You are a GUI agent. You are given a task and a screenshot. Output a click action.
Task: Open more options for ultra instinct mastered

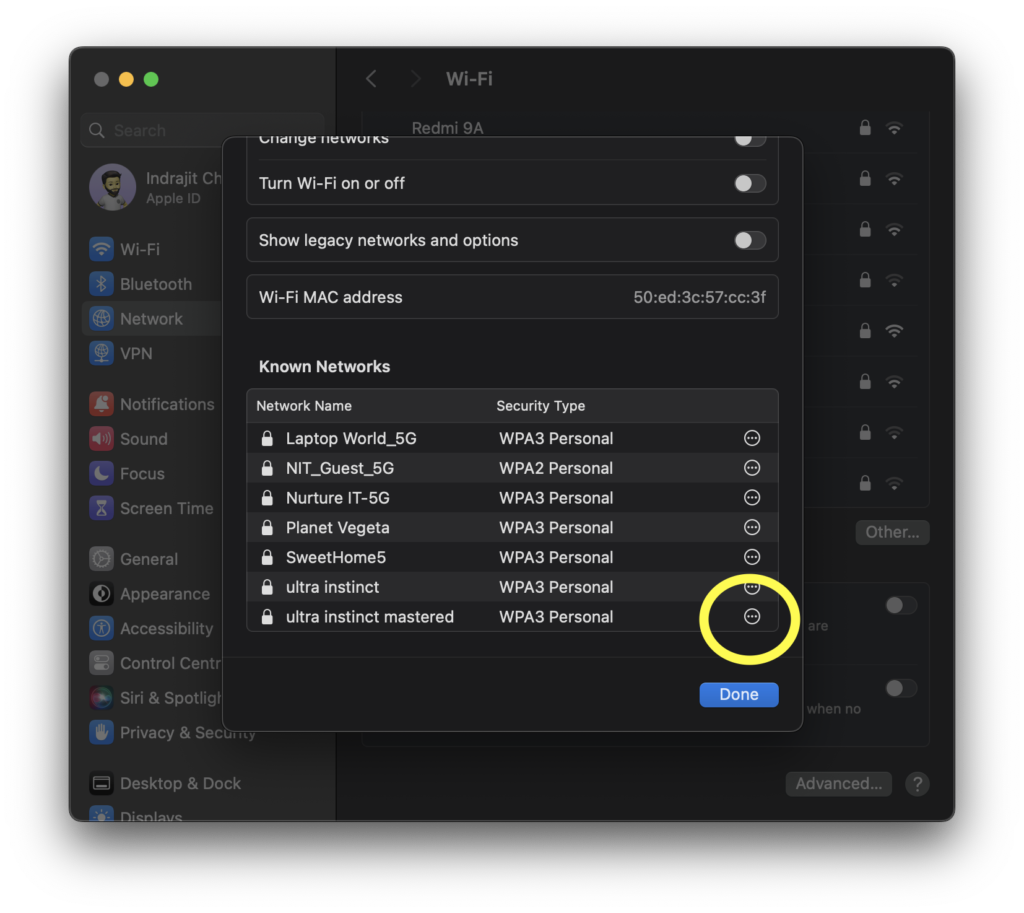pos(752,617)
